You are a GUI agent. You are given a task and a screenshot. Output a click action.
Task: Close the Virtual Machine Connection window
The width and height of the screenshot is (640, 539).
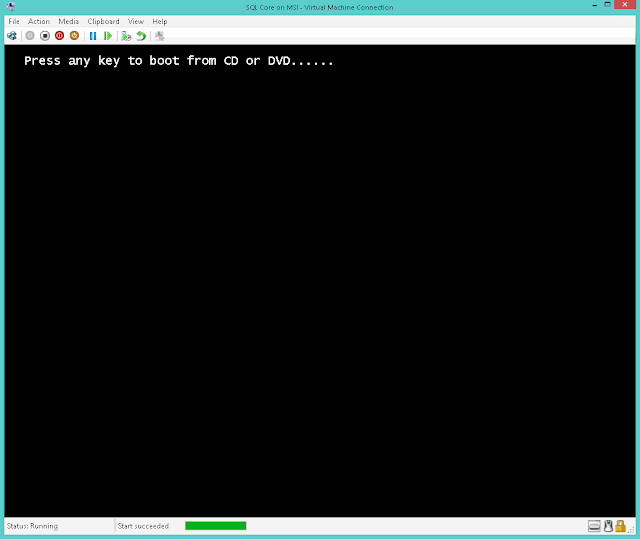(x=625, y=4)
